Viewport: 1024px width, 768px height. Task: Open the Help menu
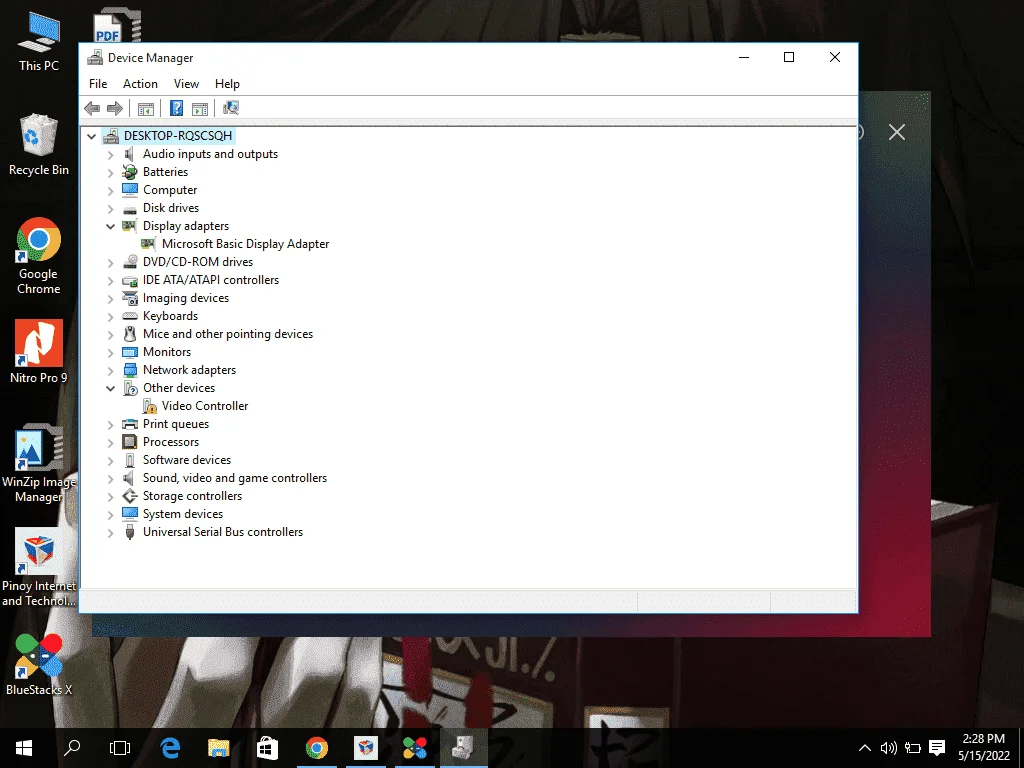coord(227,84)
